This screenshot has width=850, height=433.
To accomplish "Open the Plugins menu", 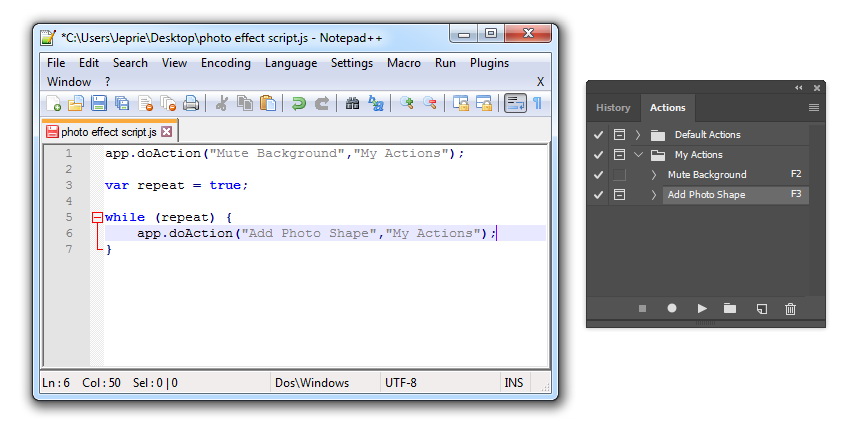I will click(x=490, y=63).
